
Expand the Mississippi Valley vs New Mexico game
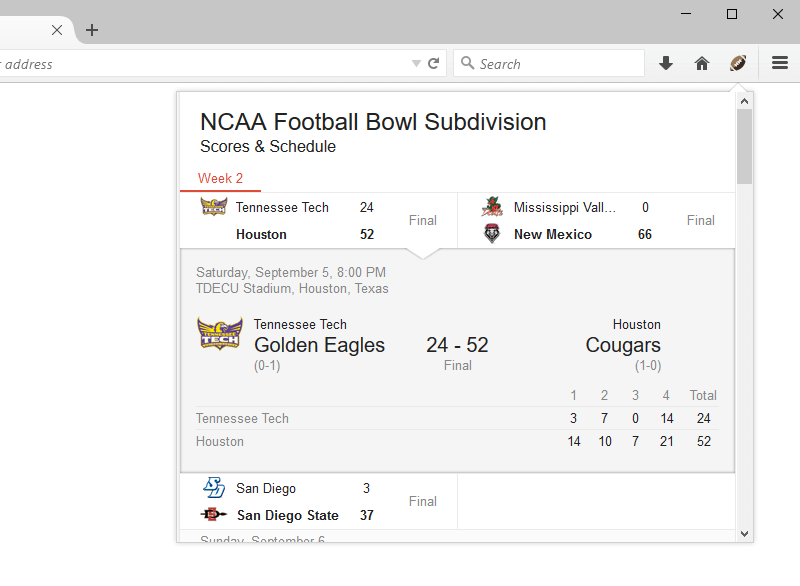point(596,221)
